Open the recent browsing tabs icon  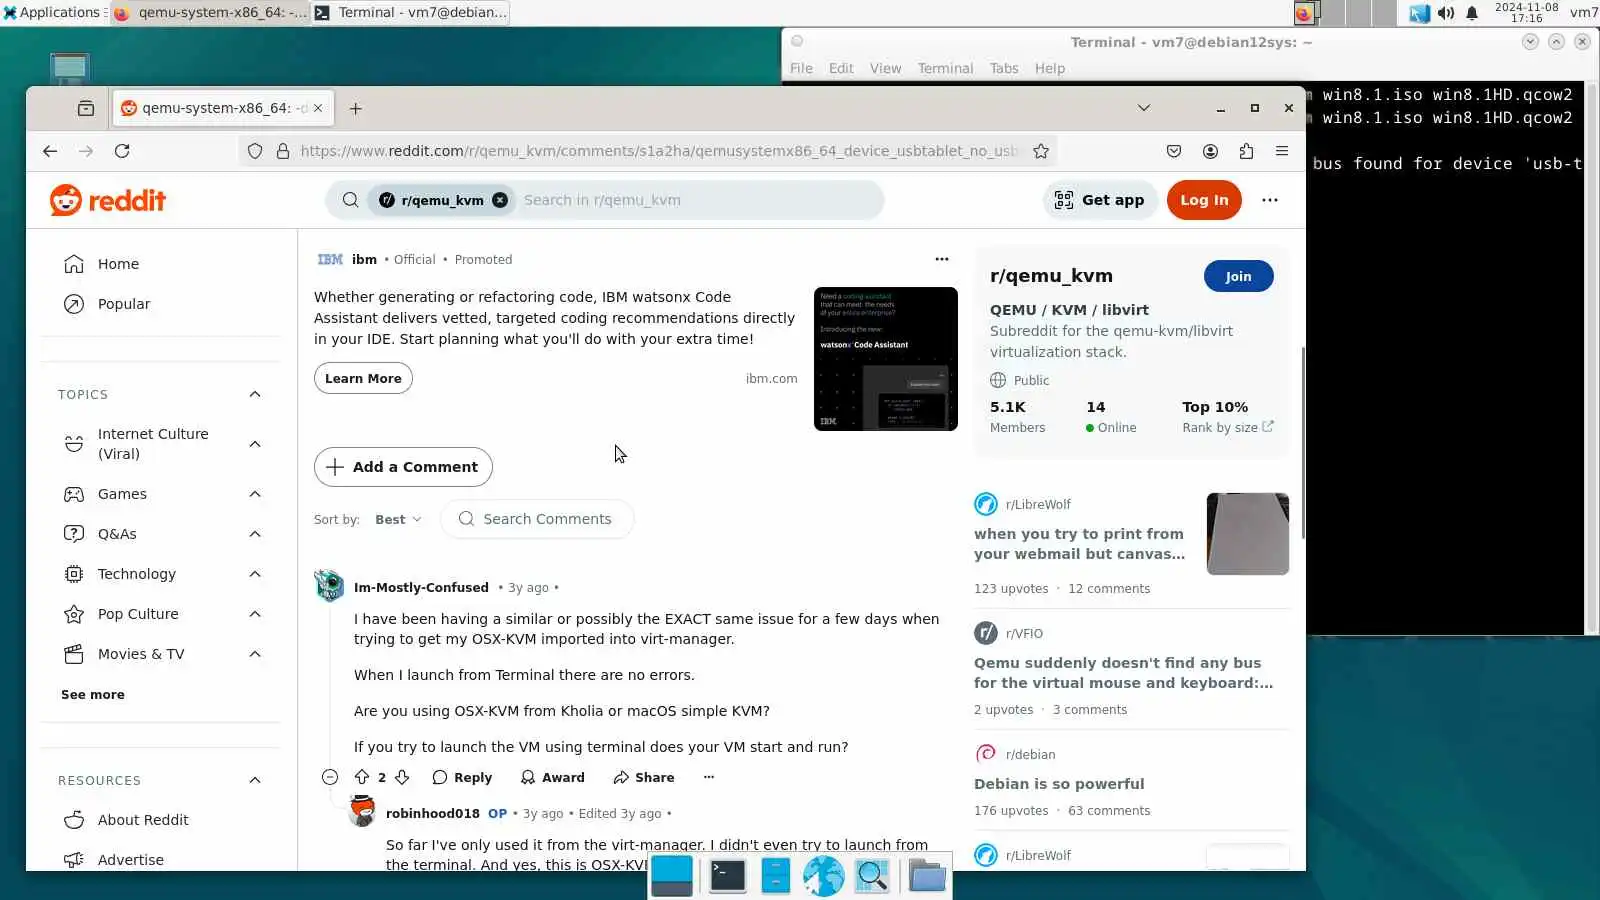[86, 108]
